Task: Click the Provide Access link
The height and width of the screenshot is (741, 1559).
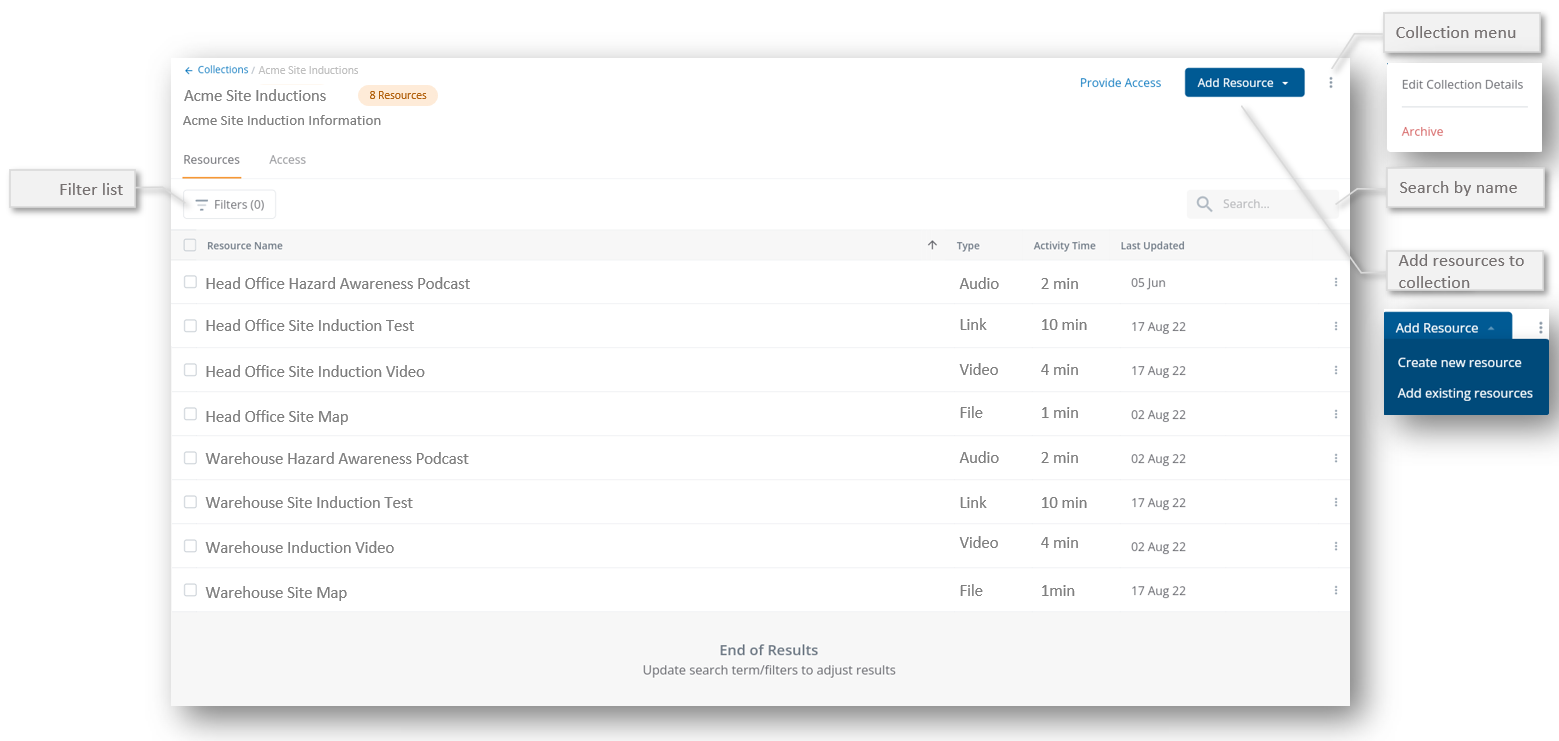Action: pos(1120,83)
